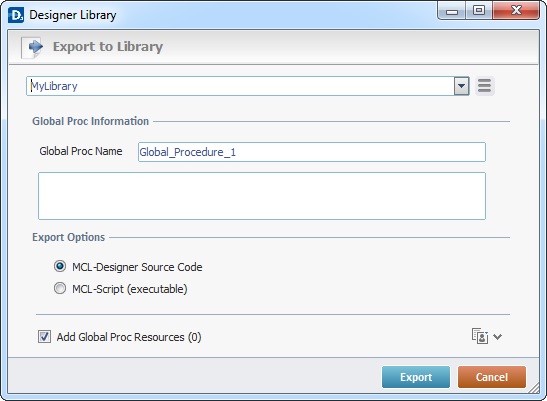Click the window resize grip corner
This screenshot has width=547, height=401.
pyautogui.click(x=534, y=388)
